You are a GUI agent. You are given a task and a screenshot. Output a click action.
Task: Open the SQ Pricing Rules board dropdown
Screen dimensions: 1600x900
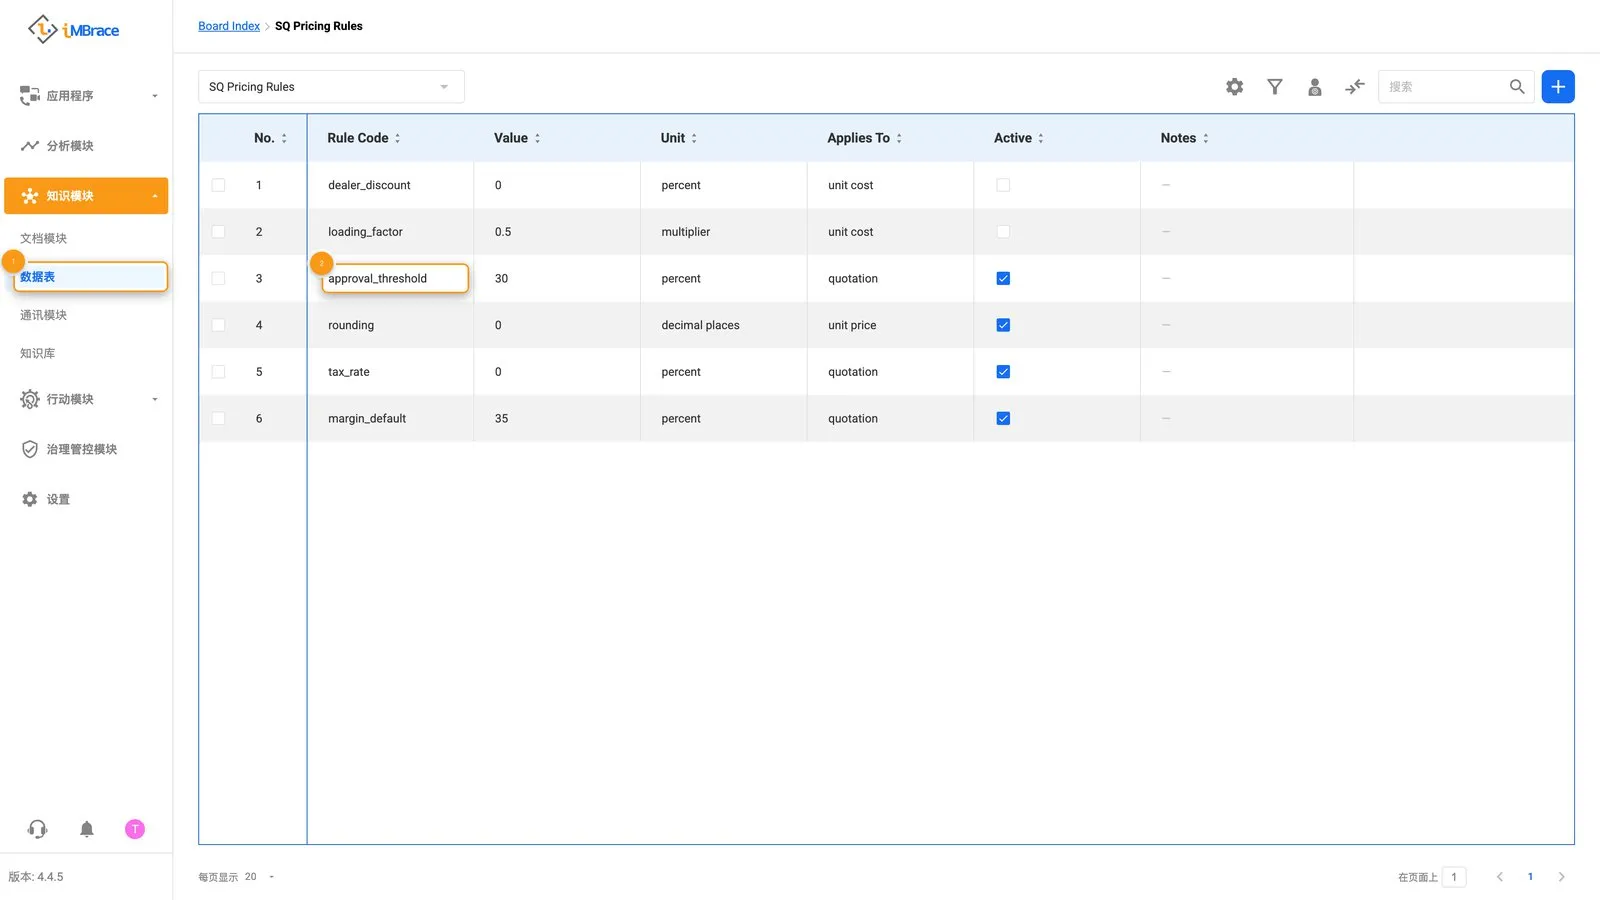(331, 87)
